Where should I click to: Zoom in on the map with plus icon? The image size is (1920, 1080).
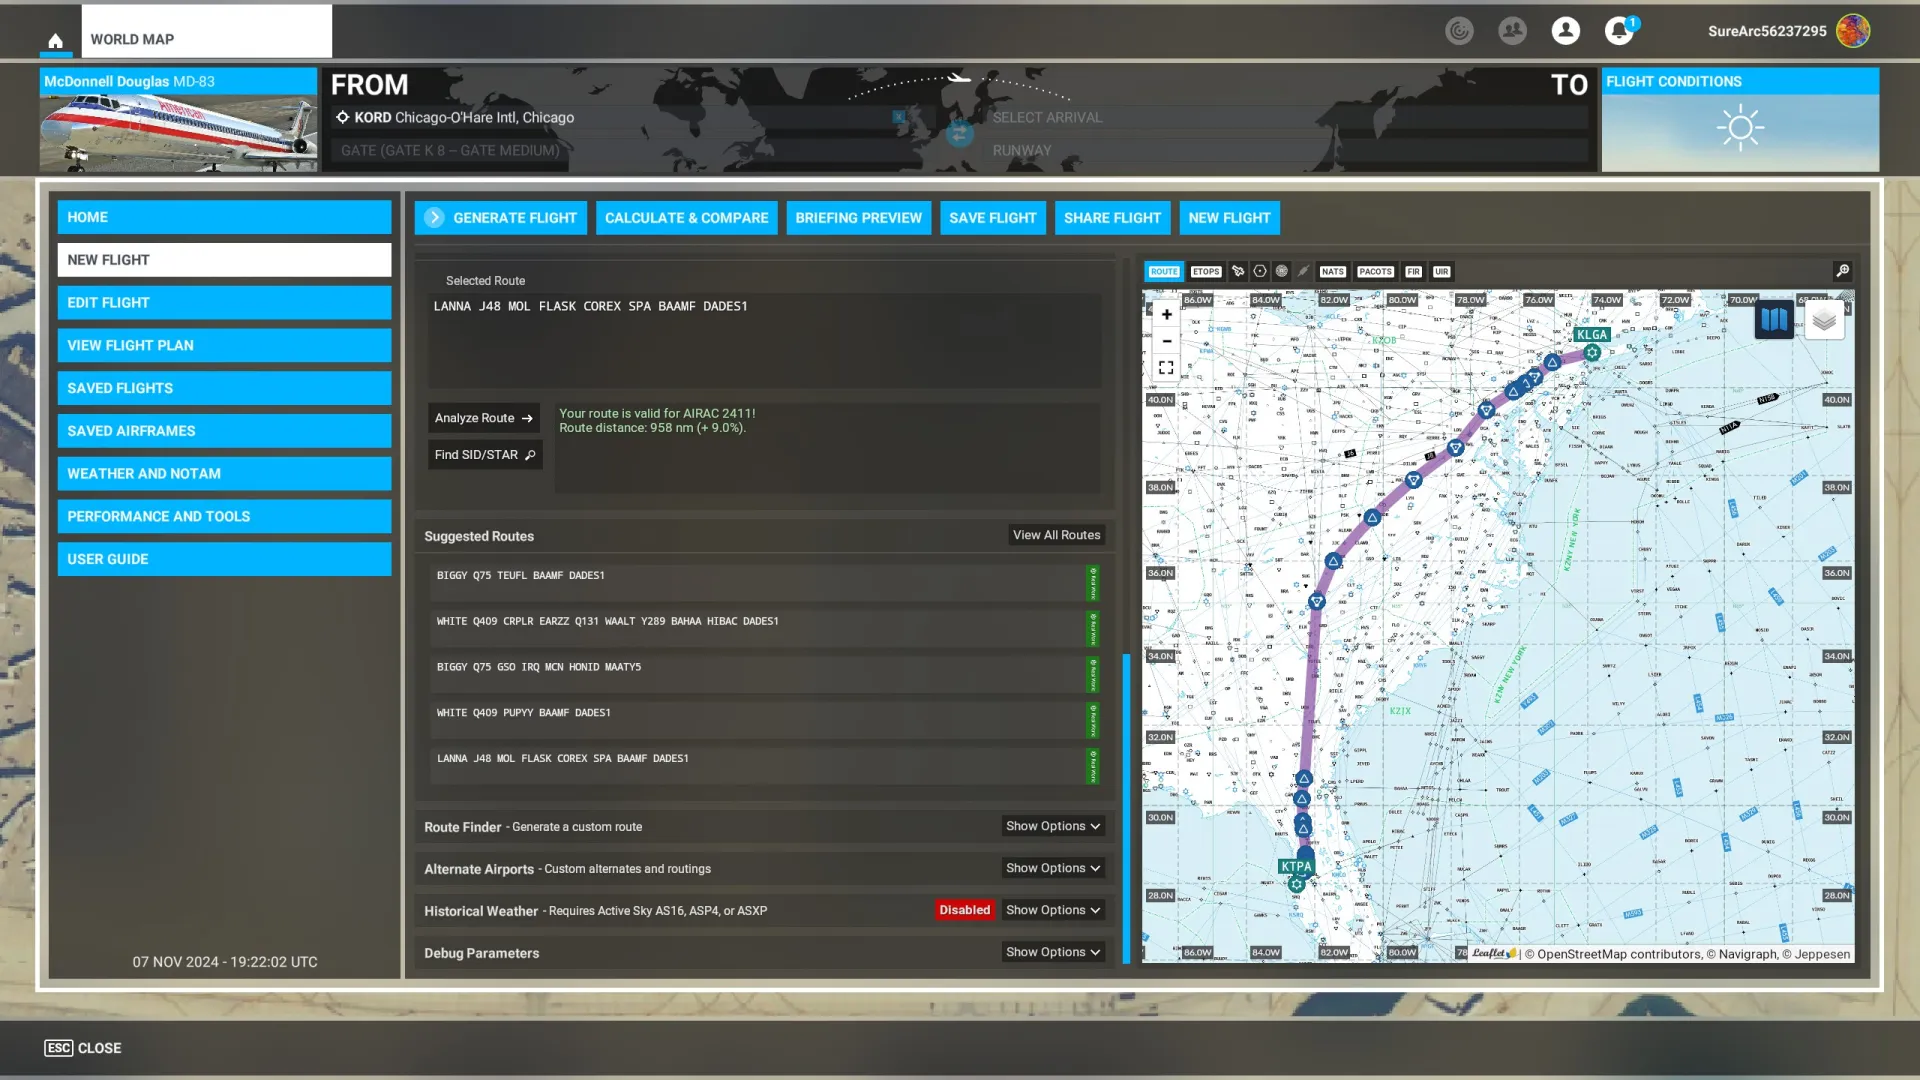pyautogui.click(x=1166, y=313)
